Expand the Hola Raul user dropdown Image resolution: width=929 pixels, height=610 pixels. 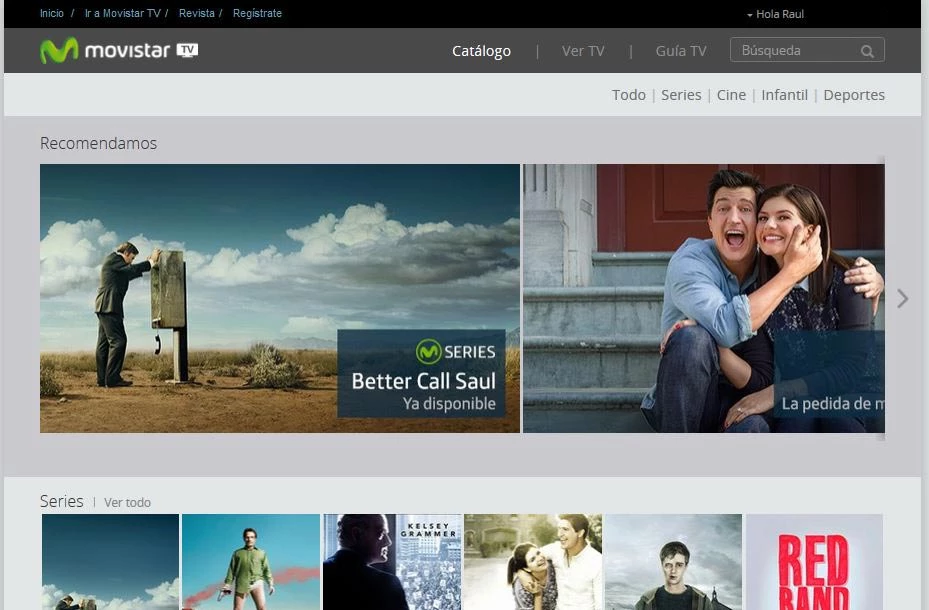tap(775, 14)
